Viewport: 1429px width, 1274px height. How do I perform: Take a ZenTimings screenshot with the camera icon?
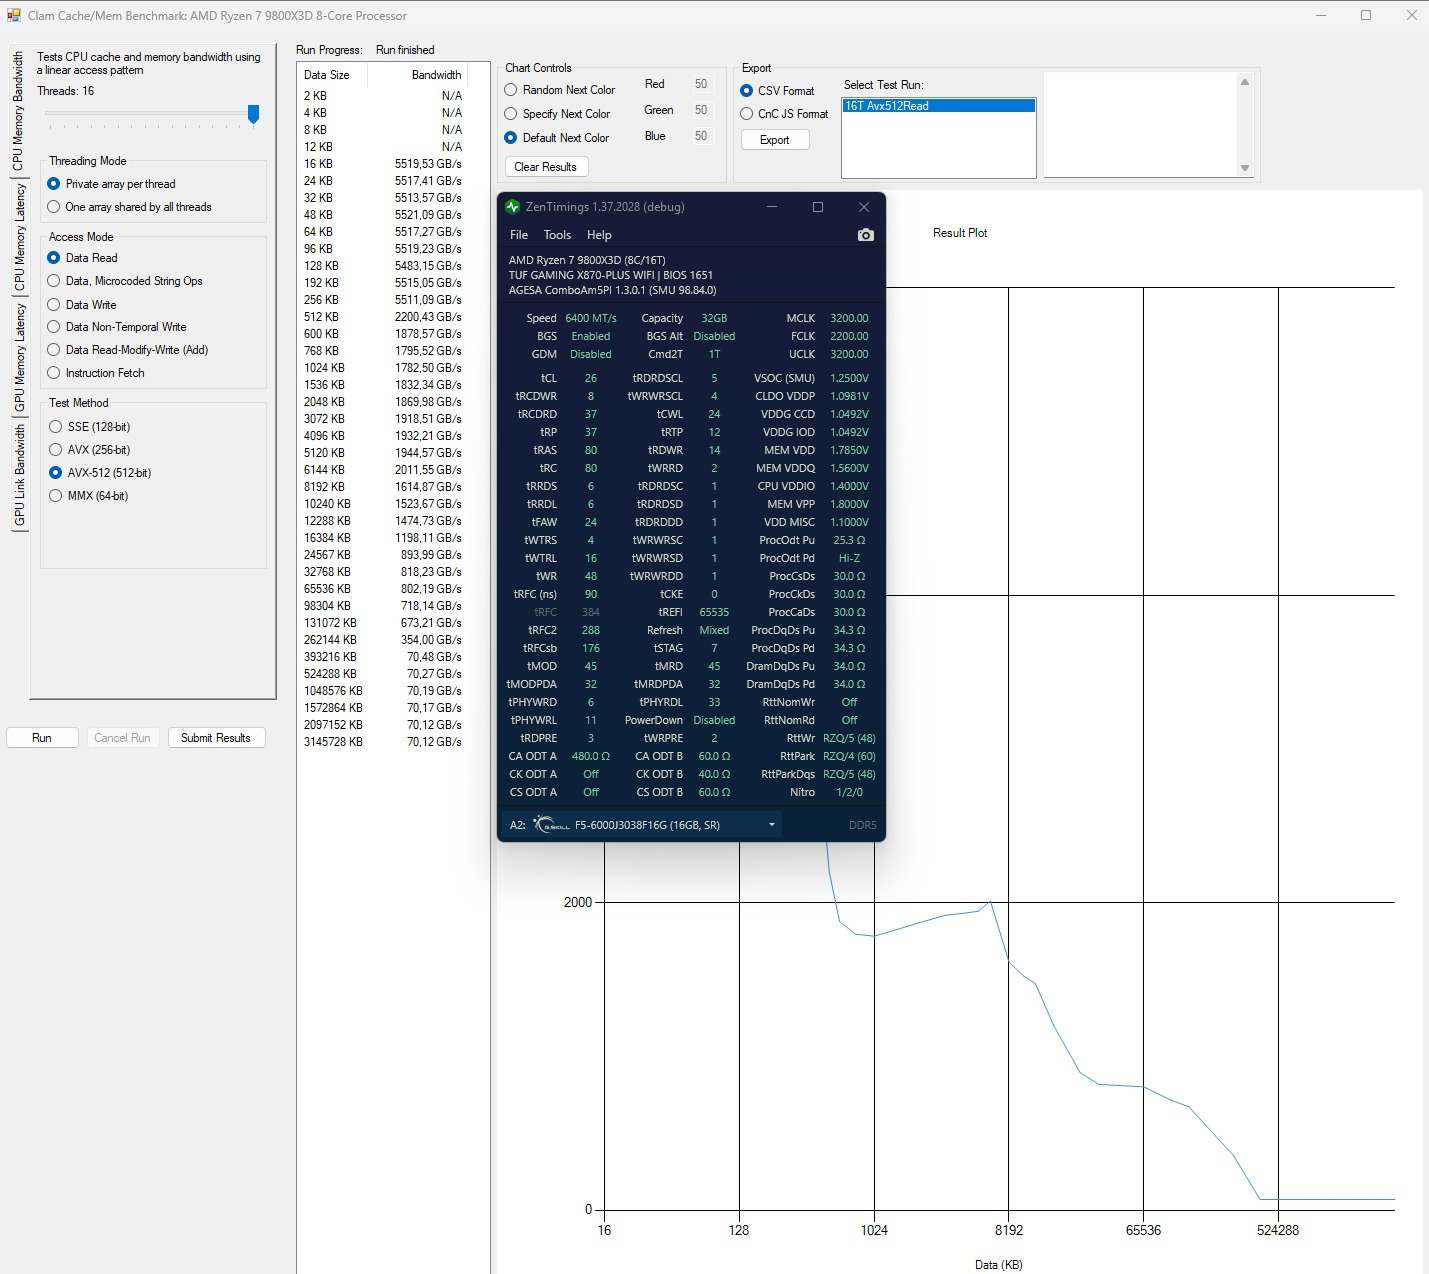click(x=866, y=235)
